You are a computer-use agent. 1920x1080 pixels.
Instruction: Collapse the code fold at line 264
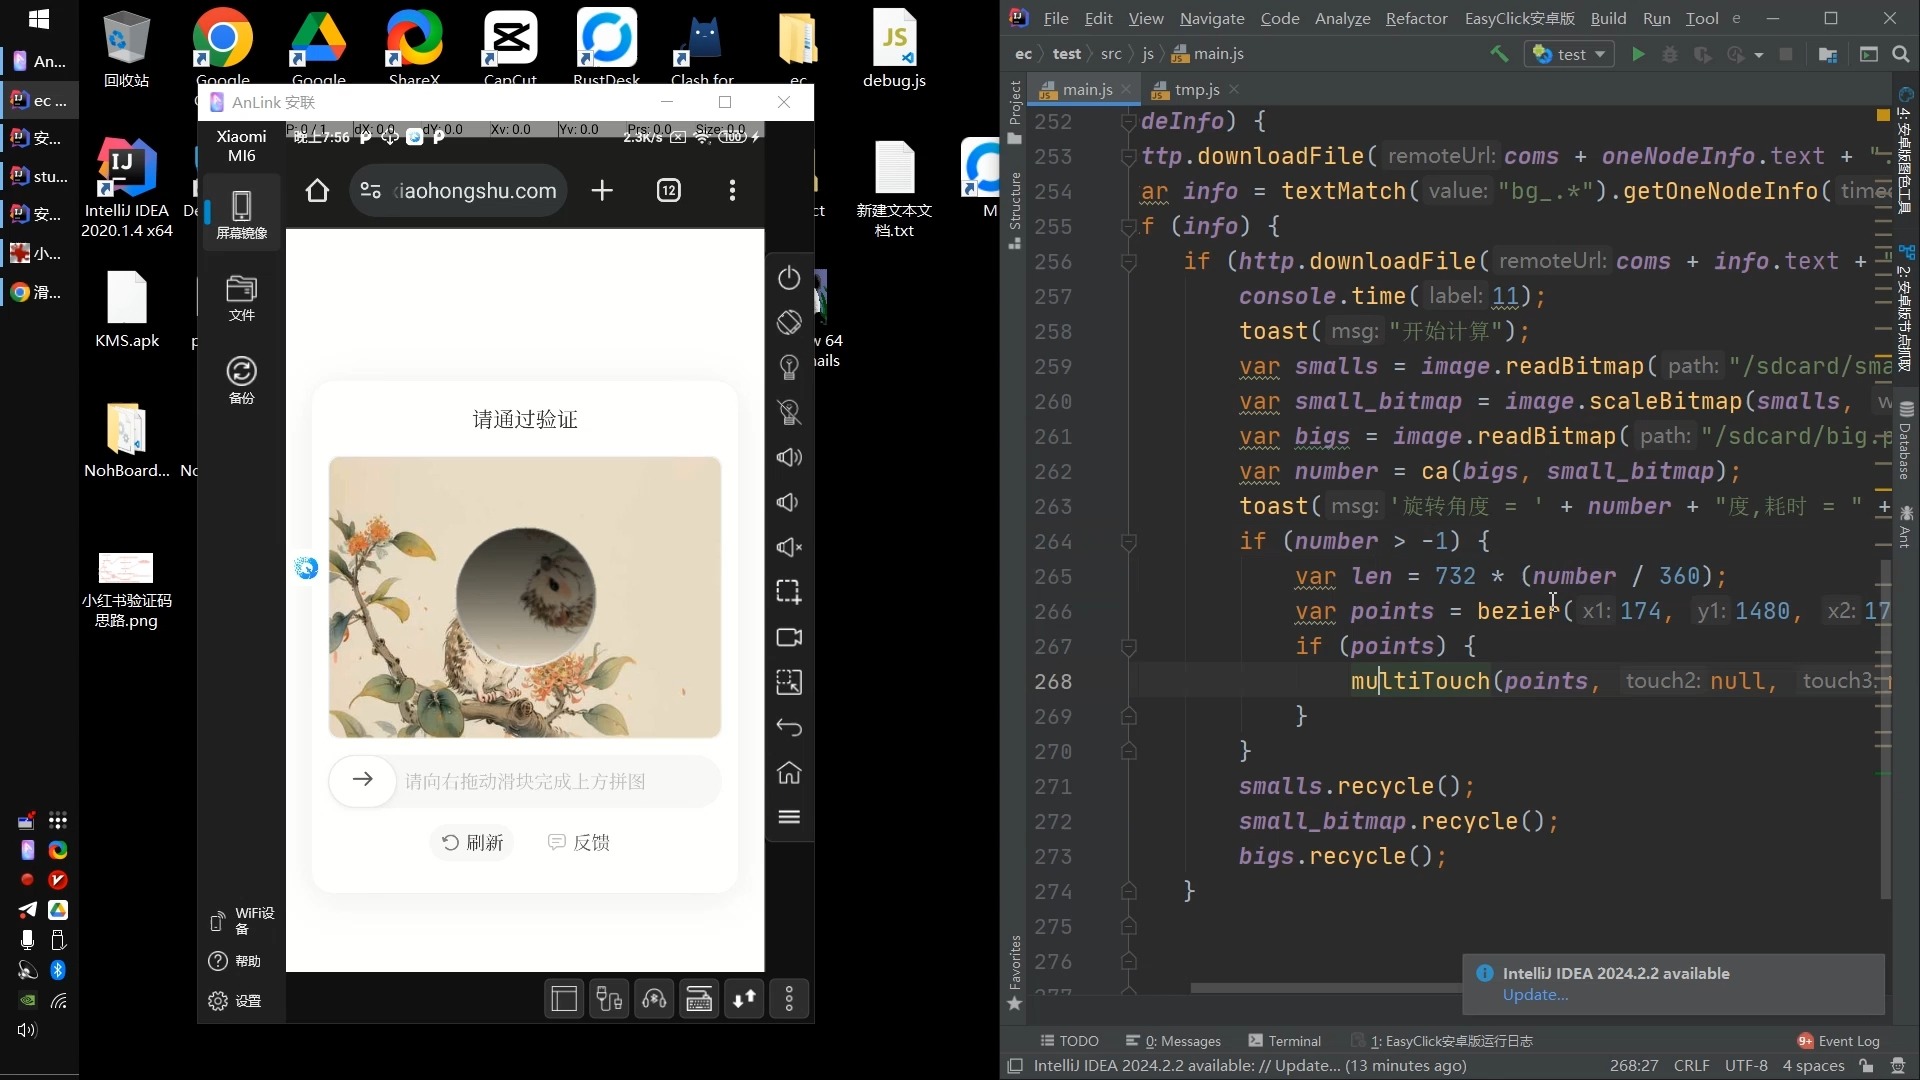pos(1128,542)
